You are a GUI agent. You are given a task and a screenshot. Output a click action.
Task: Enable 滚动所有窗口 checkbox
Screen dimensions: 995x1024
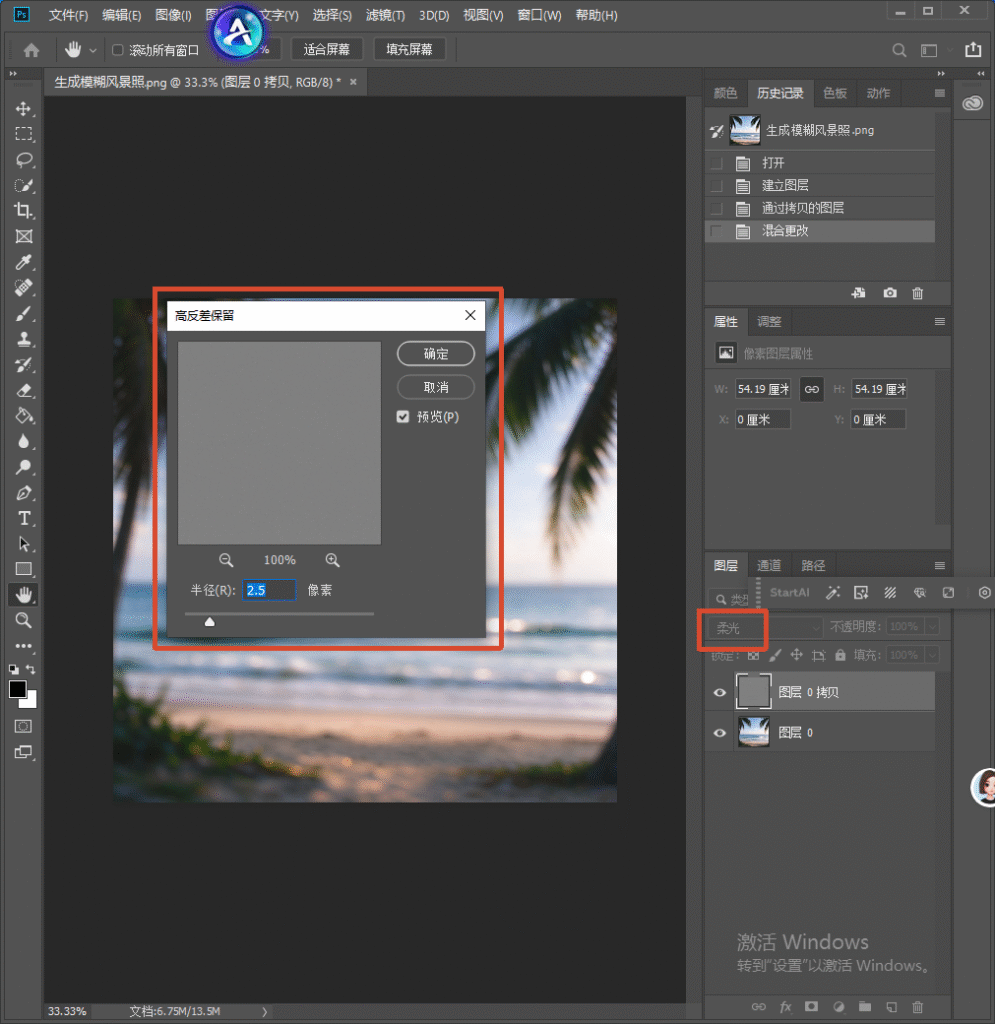(x=118, y=50)
